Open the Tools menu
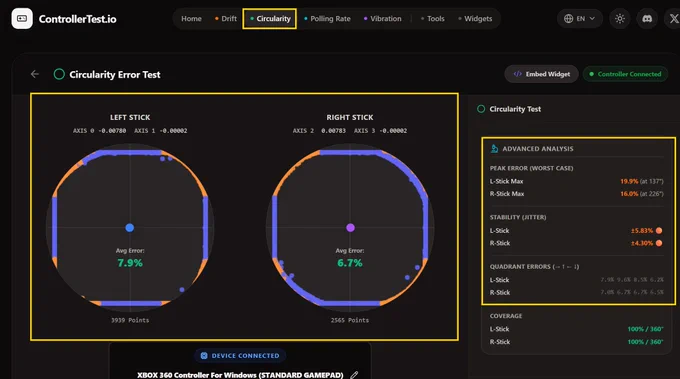 [432, 19]
